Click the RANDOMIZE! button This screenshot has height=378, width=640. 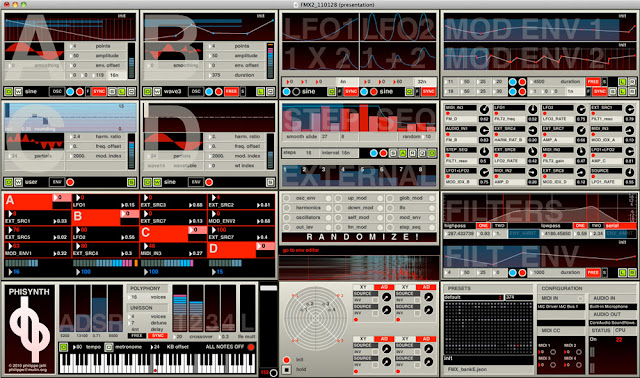click(359, 237)
